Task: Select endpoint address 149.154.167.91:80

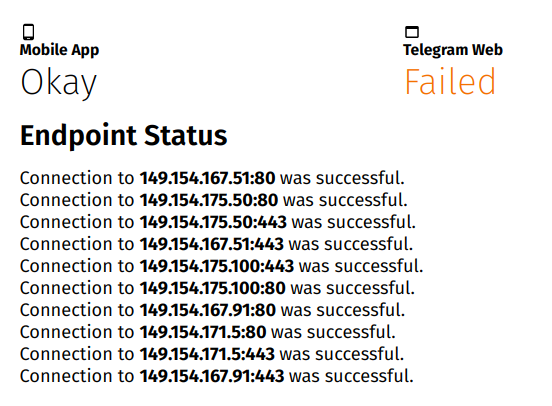Action: [x=208, y=310]
